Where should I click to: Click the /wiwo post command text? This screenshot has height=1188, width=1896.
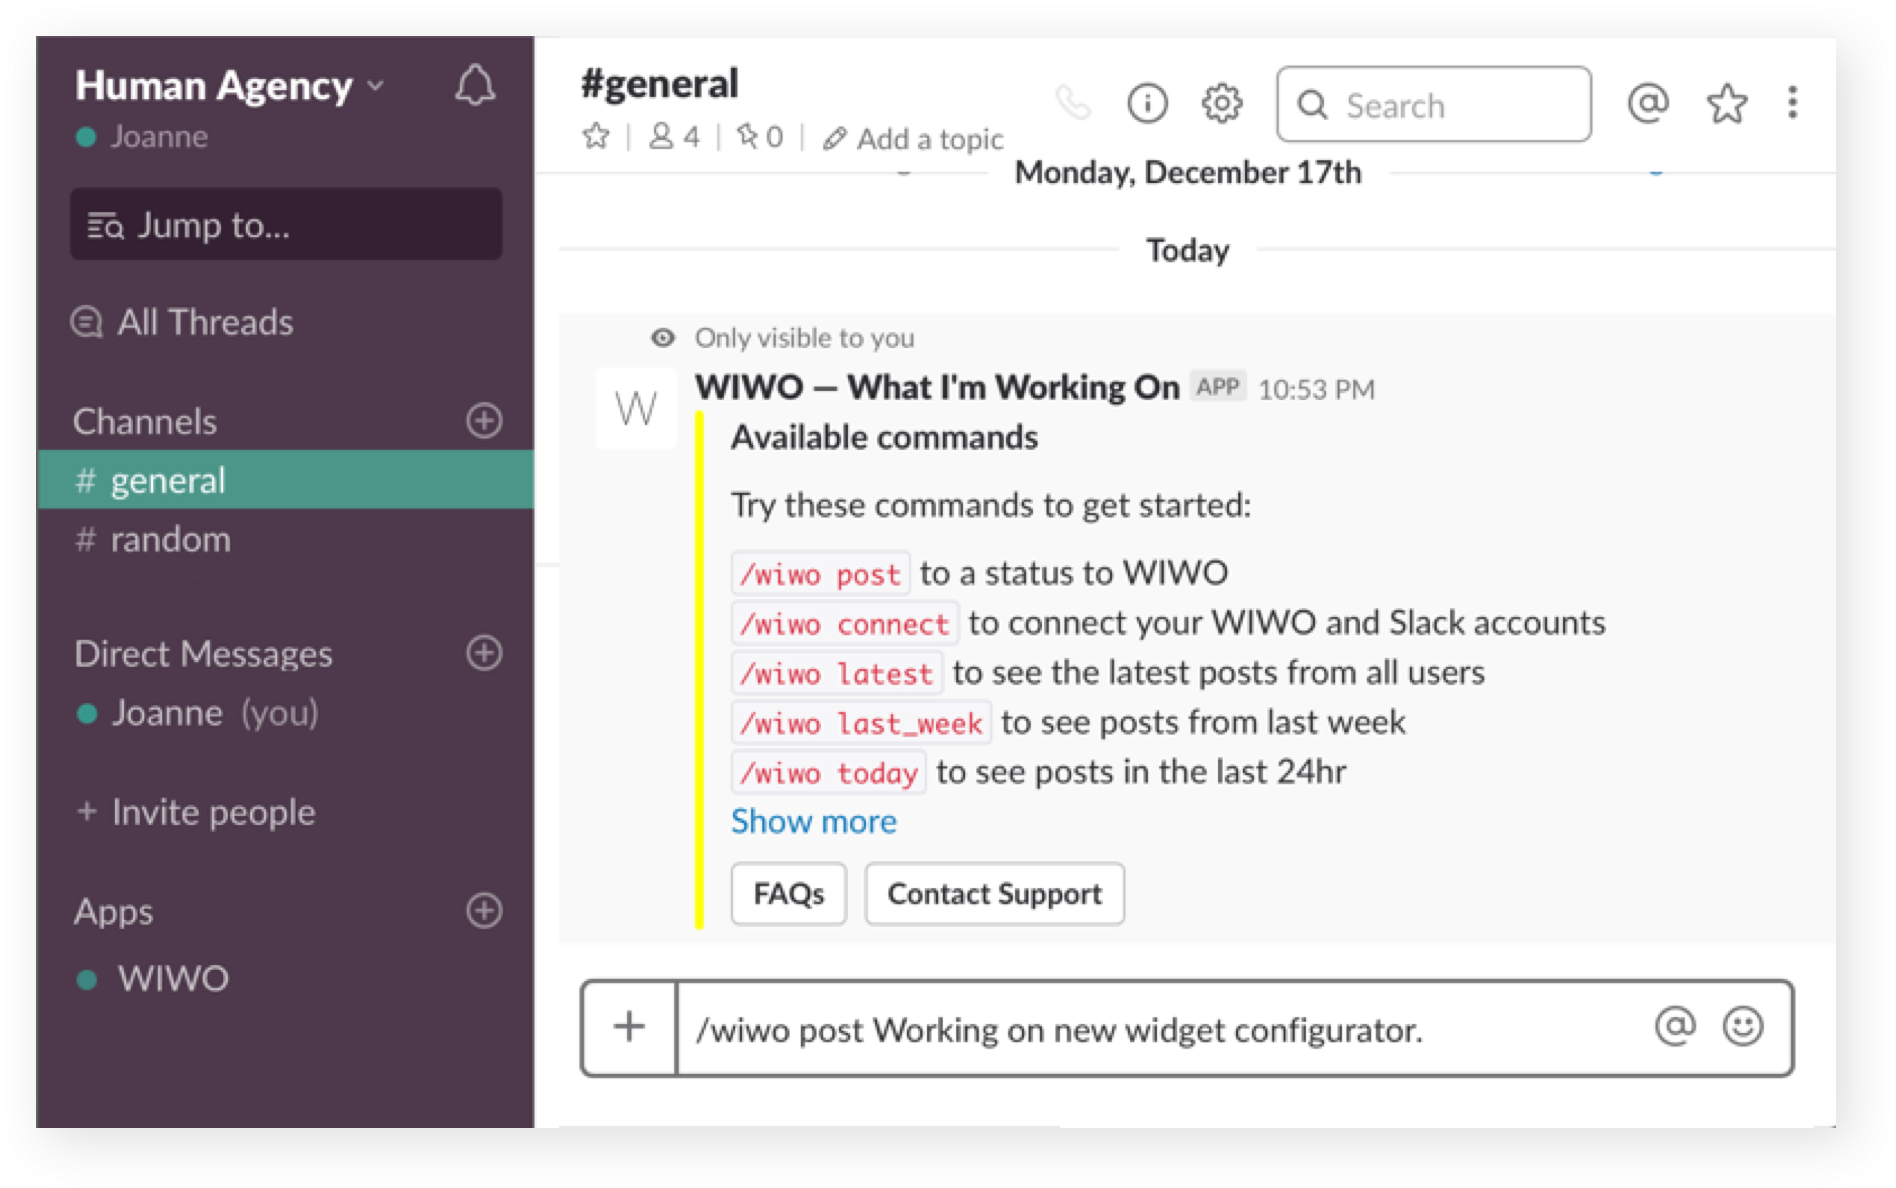(820, 574)
